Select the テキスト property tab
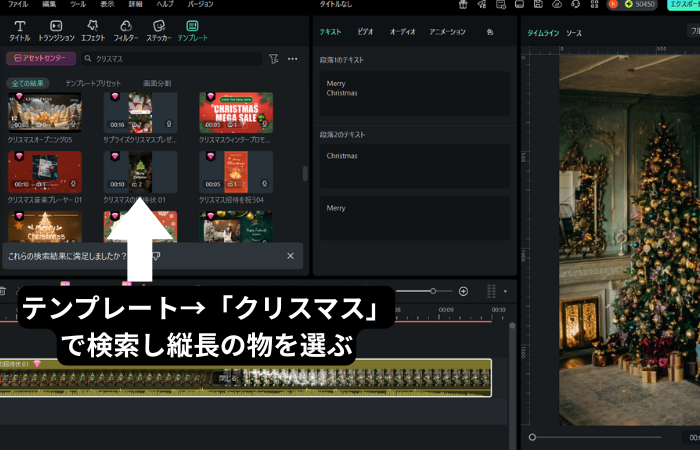Image resolution: width=700 pixels, height=450 pixels. pyautogui.click(x=330, y=32)
